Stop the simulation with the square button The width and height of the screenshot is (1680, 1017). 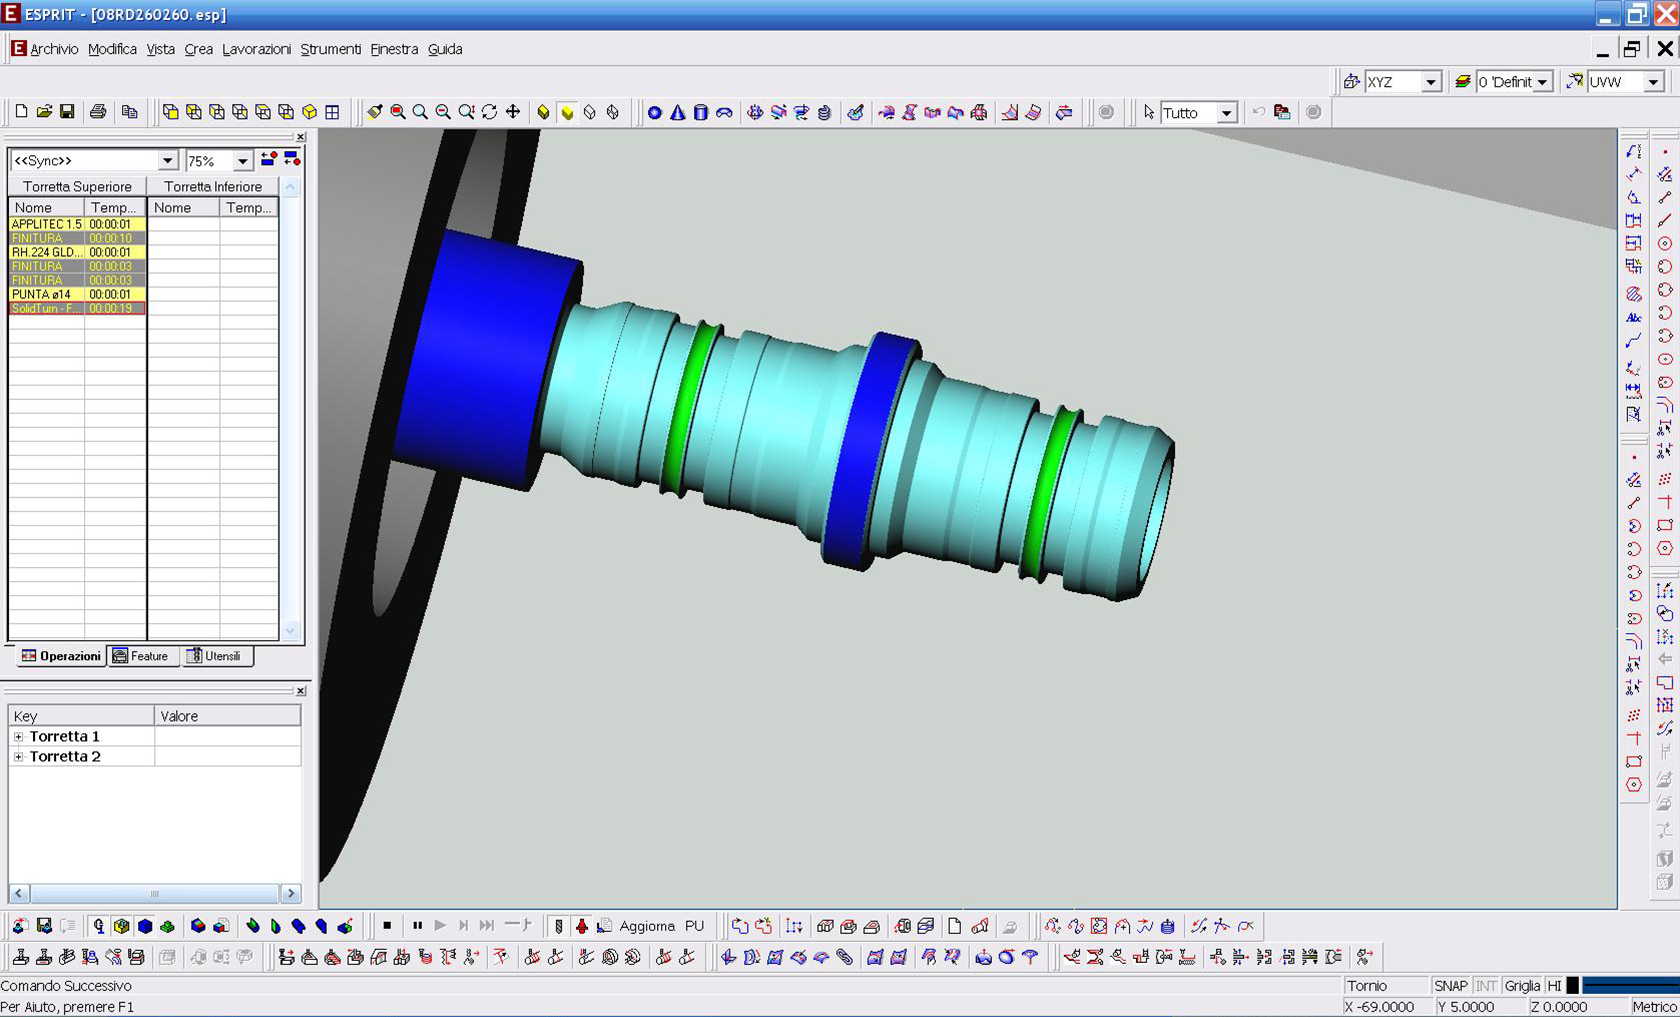[x=387, y=926]
